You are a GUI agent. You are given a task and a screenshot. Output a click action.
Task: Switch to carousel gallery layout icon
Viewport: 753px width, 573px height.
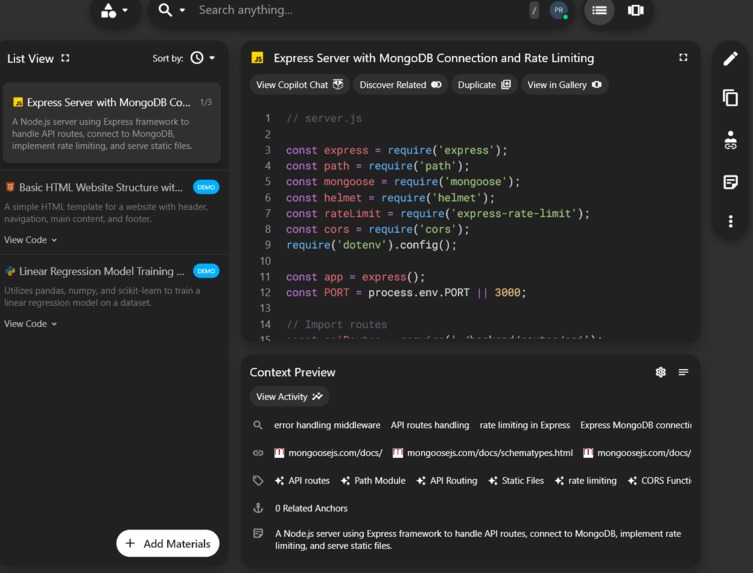[635, 10]
